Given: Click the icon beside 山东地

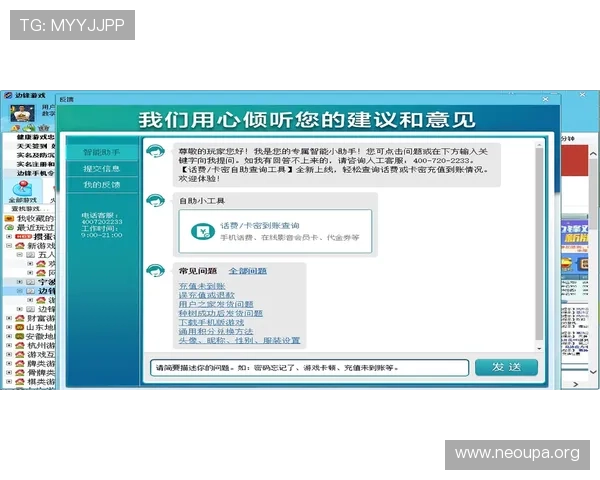Looking at the screenshot, I should (20, 327).
